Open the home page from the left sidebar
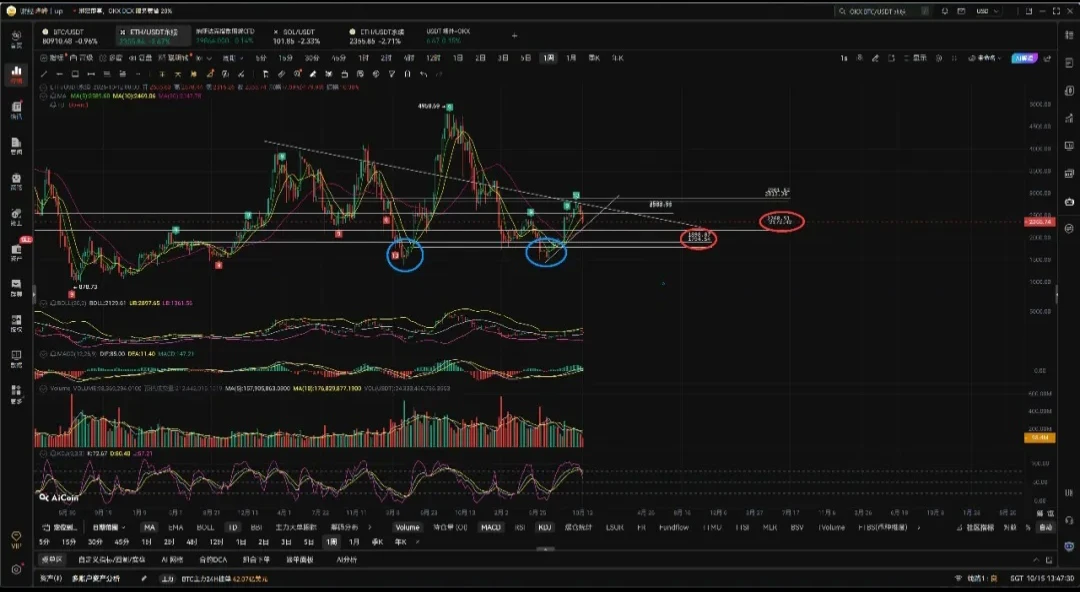This screenshot has height=592, width=1080. 17,39
